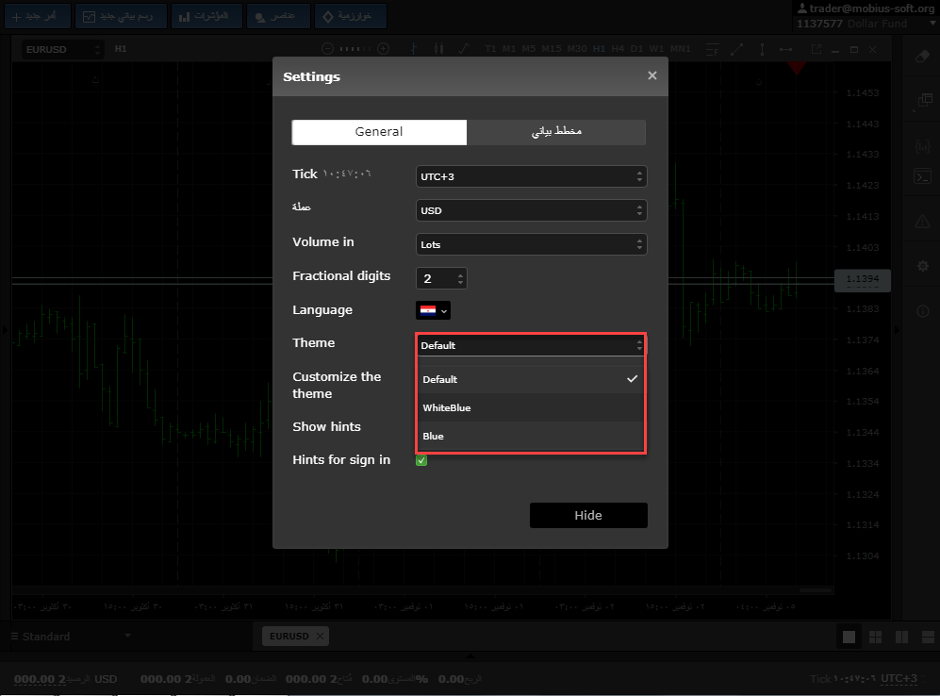Switch to the General tab
The height and width of the screenshot is (696, 940).
[379, 132]
